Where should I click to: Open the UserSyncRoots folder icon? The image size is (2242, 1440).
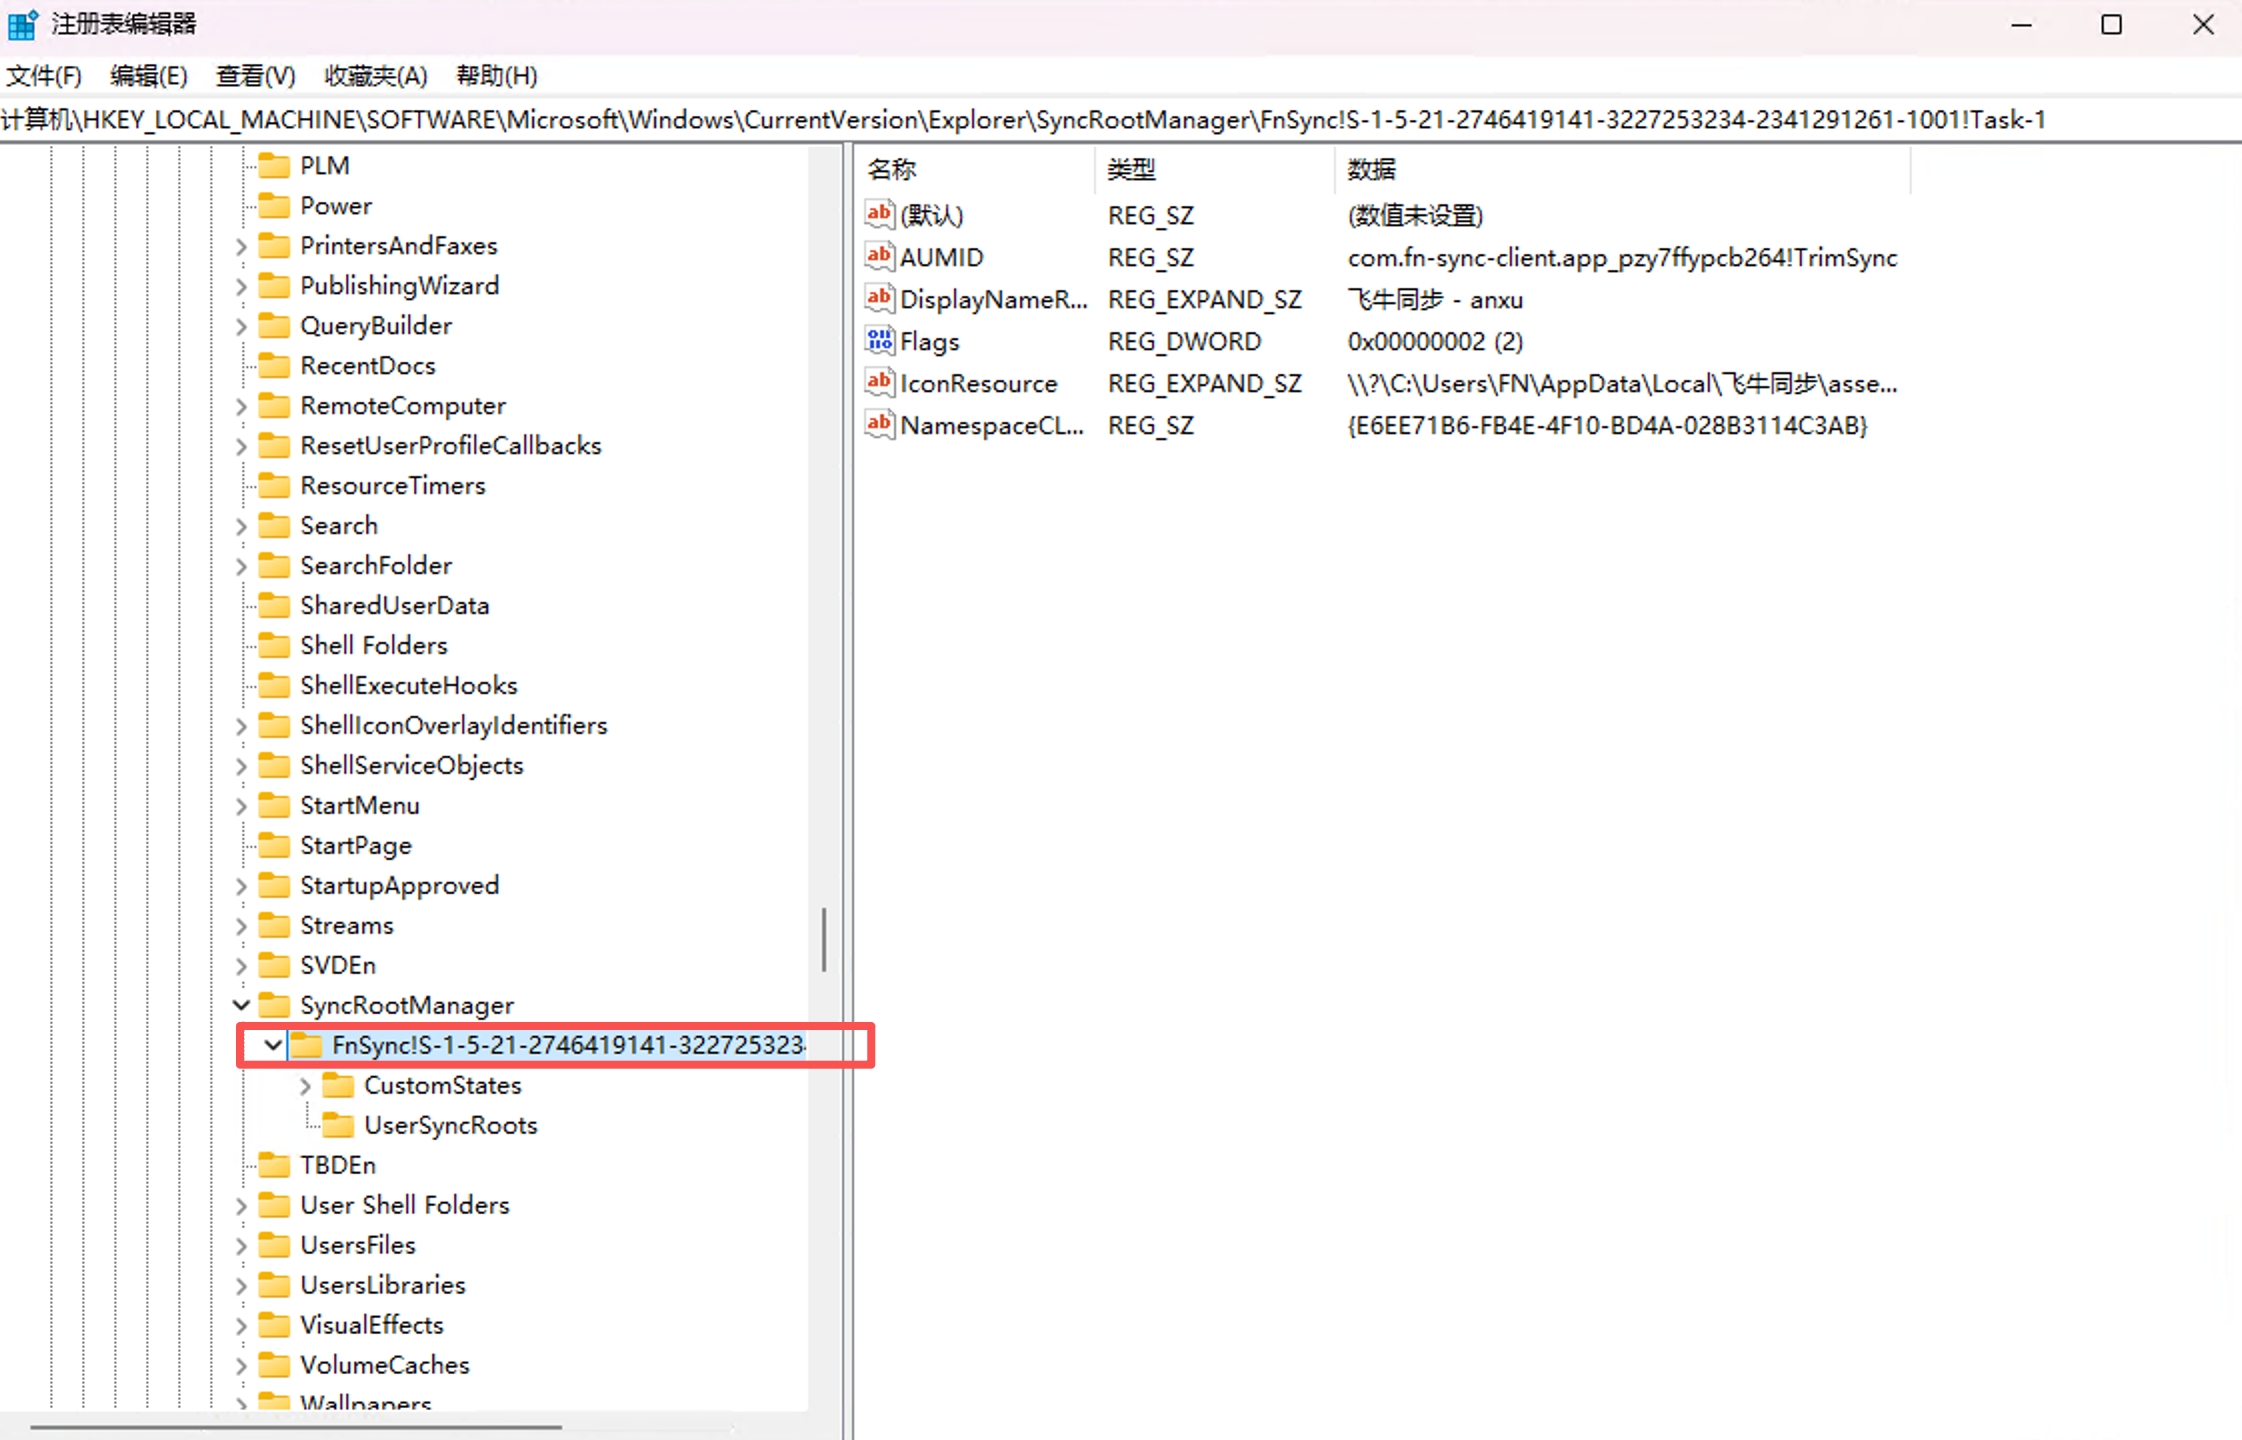click(338, 1125)
